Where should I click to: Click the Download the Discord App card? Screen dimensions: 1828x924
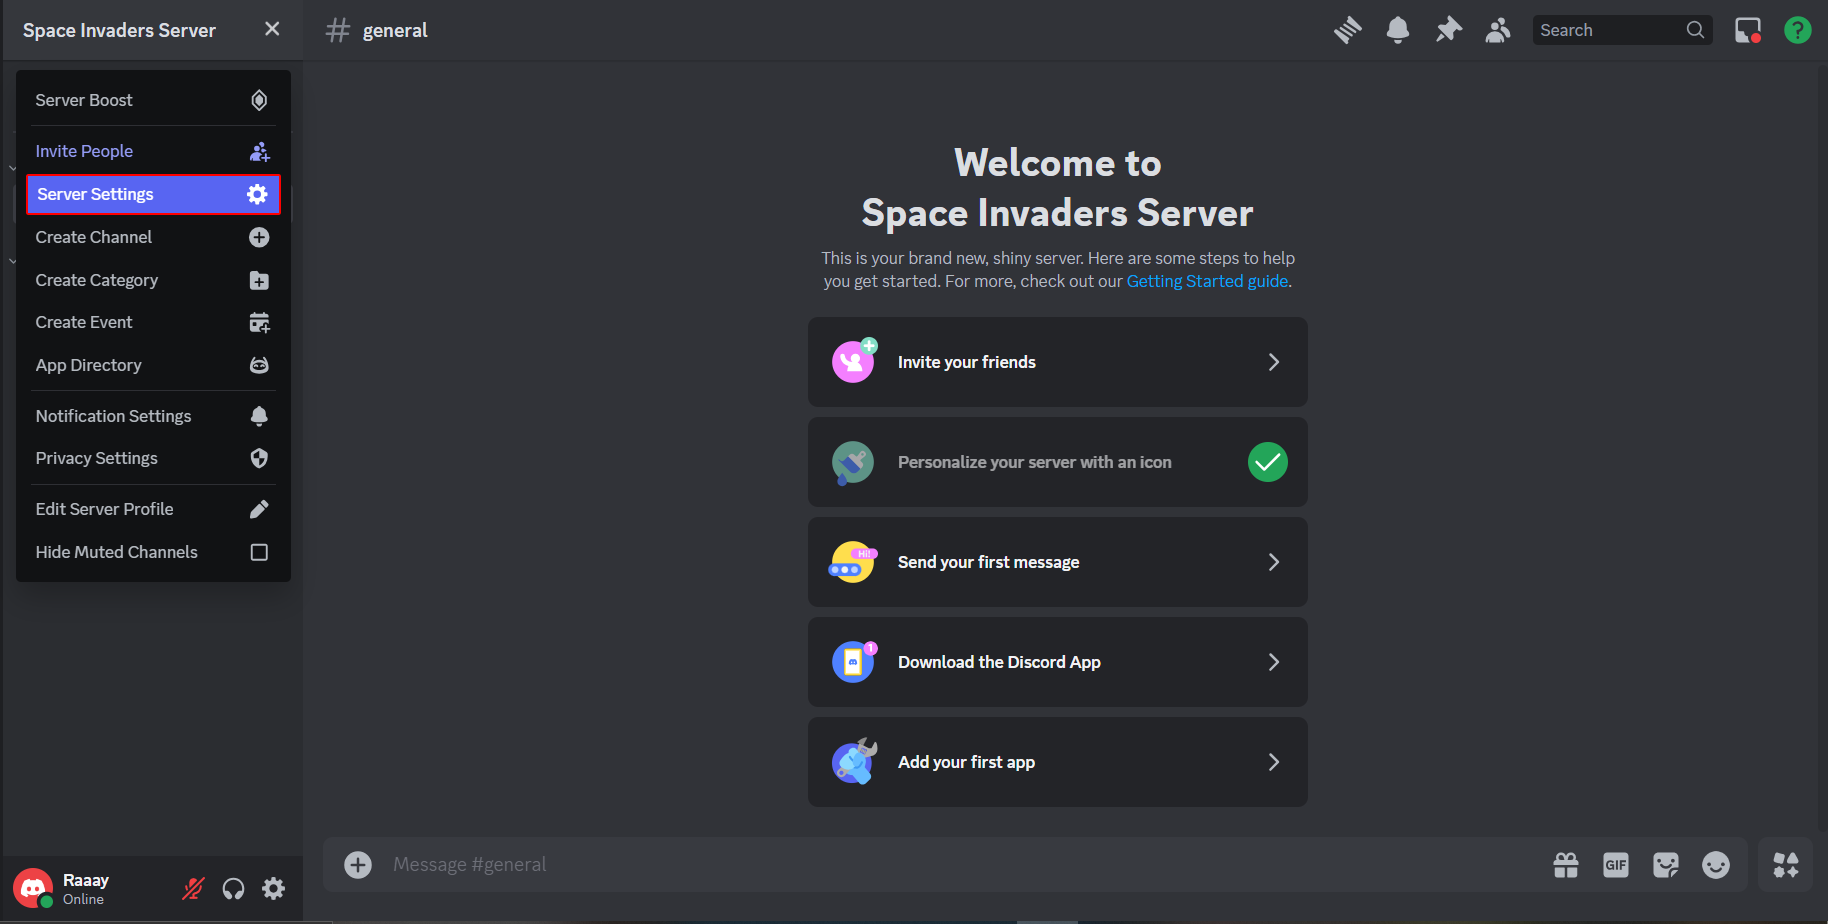(1058, 662)
